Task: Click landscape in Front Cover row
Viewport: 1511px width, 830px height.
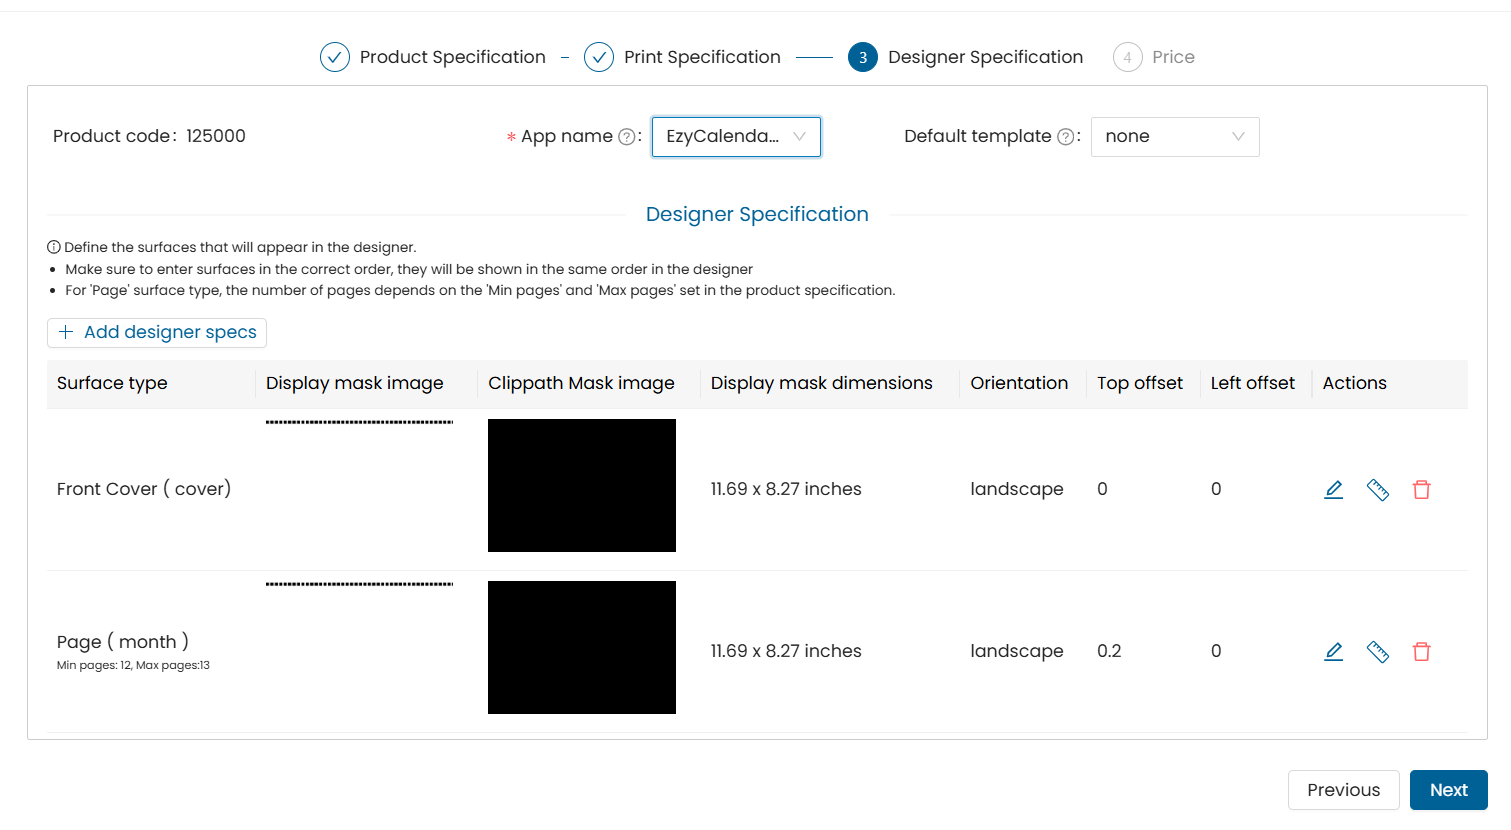Action: pyautogui.click(x=1017, y=489)
